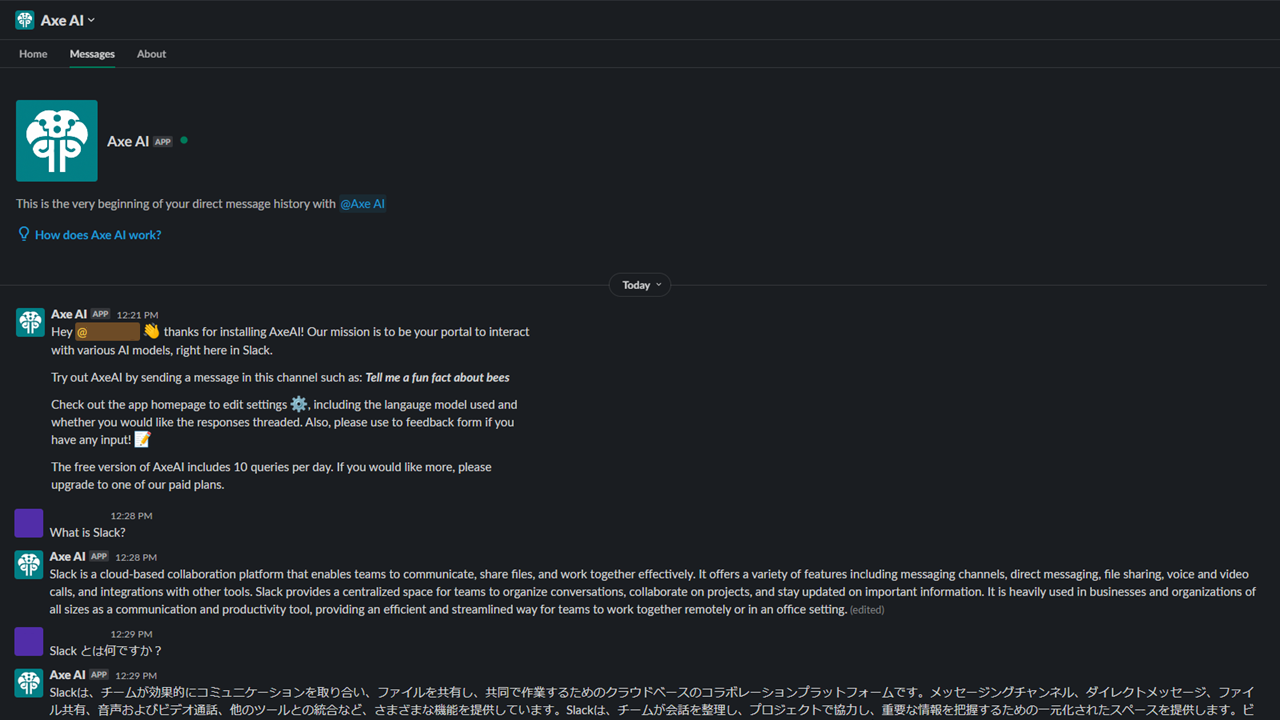1280x720 pixels.
Task: Switch to the Home tab
Action: click(32, 53)
